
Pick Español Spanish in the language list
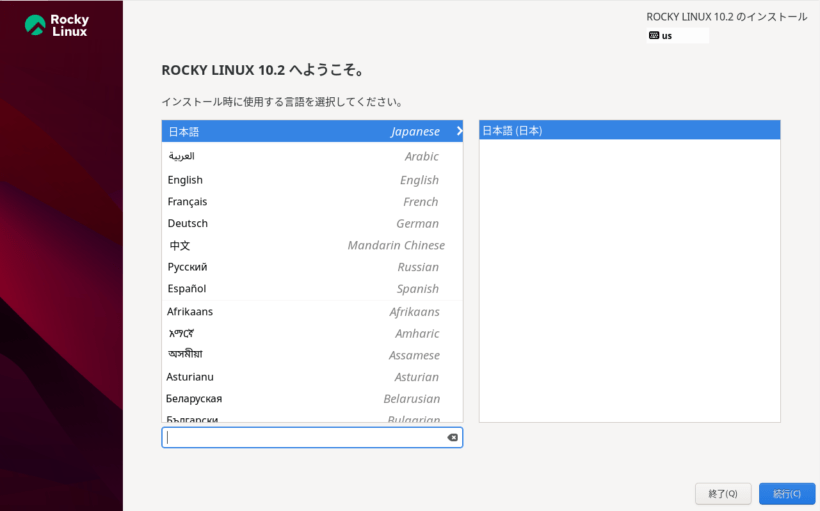pyautogui.click(x=312, y=289)
